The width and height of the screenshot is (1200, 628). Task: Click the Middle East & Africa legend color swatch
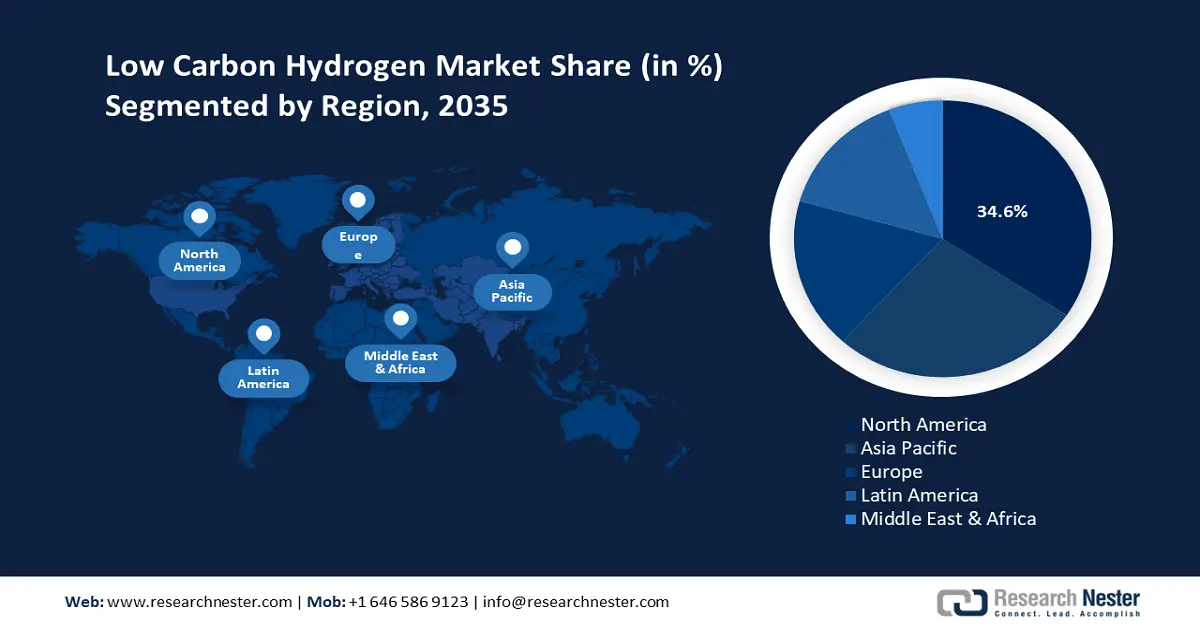pos(850,519)
